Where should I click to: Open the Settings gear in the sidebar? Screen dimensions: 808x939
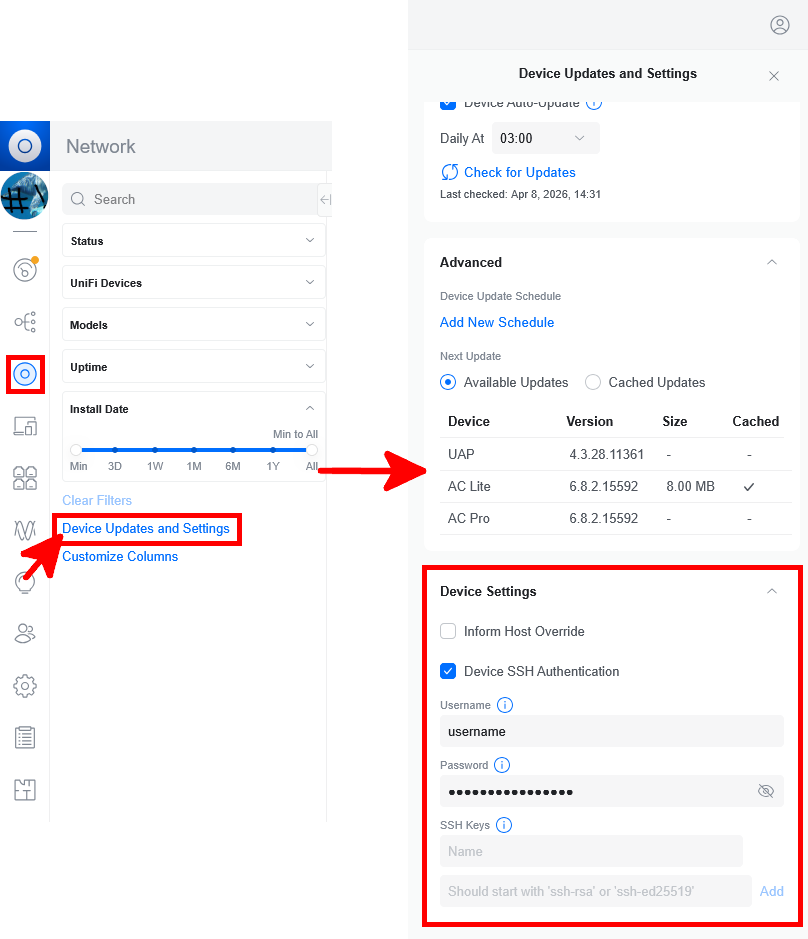24,686
